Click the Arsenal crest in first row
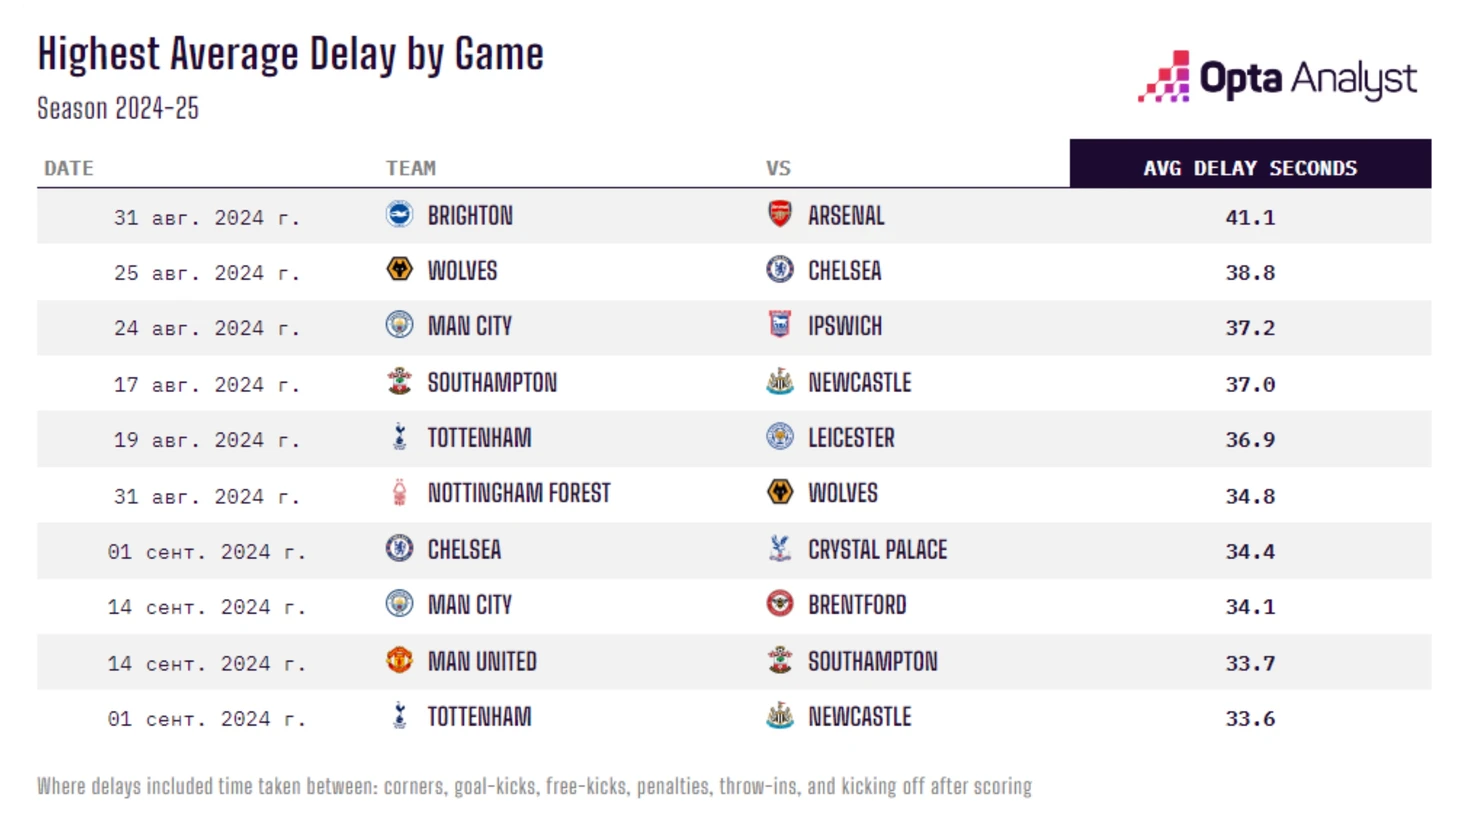The image size is (1460, 821). (779, 214)
